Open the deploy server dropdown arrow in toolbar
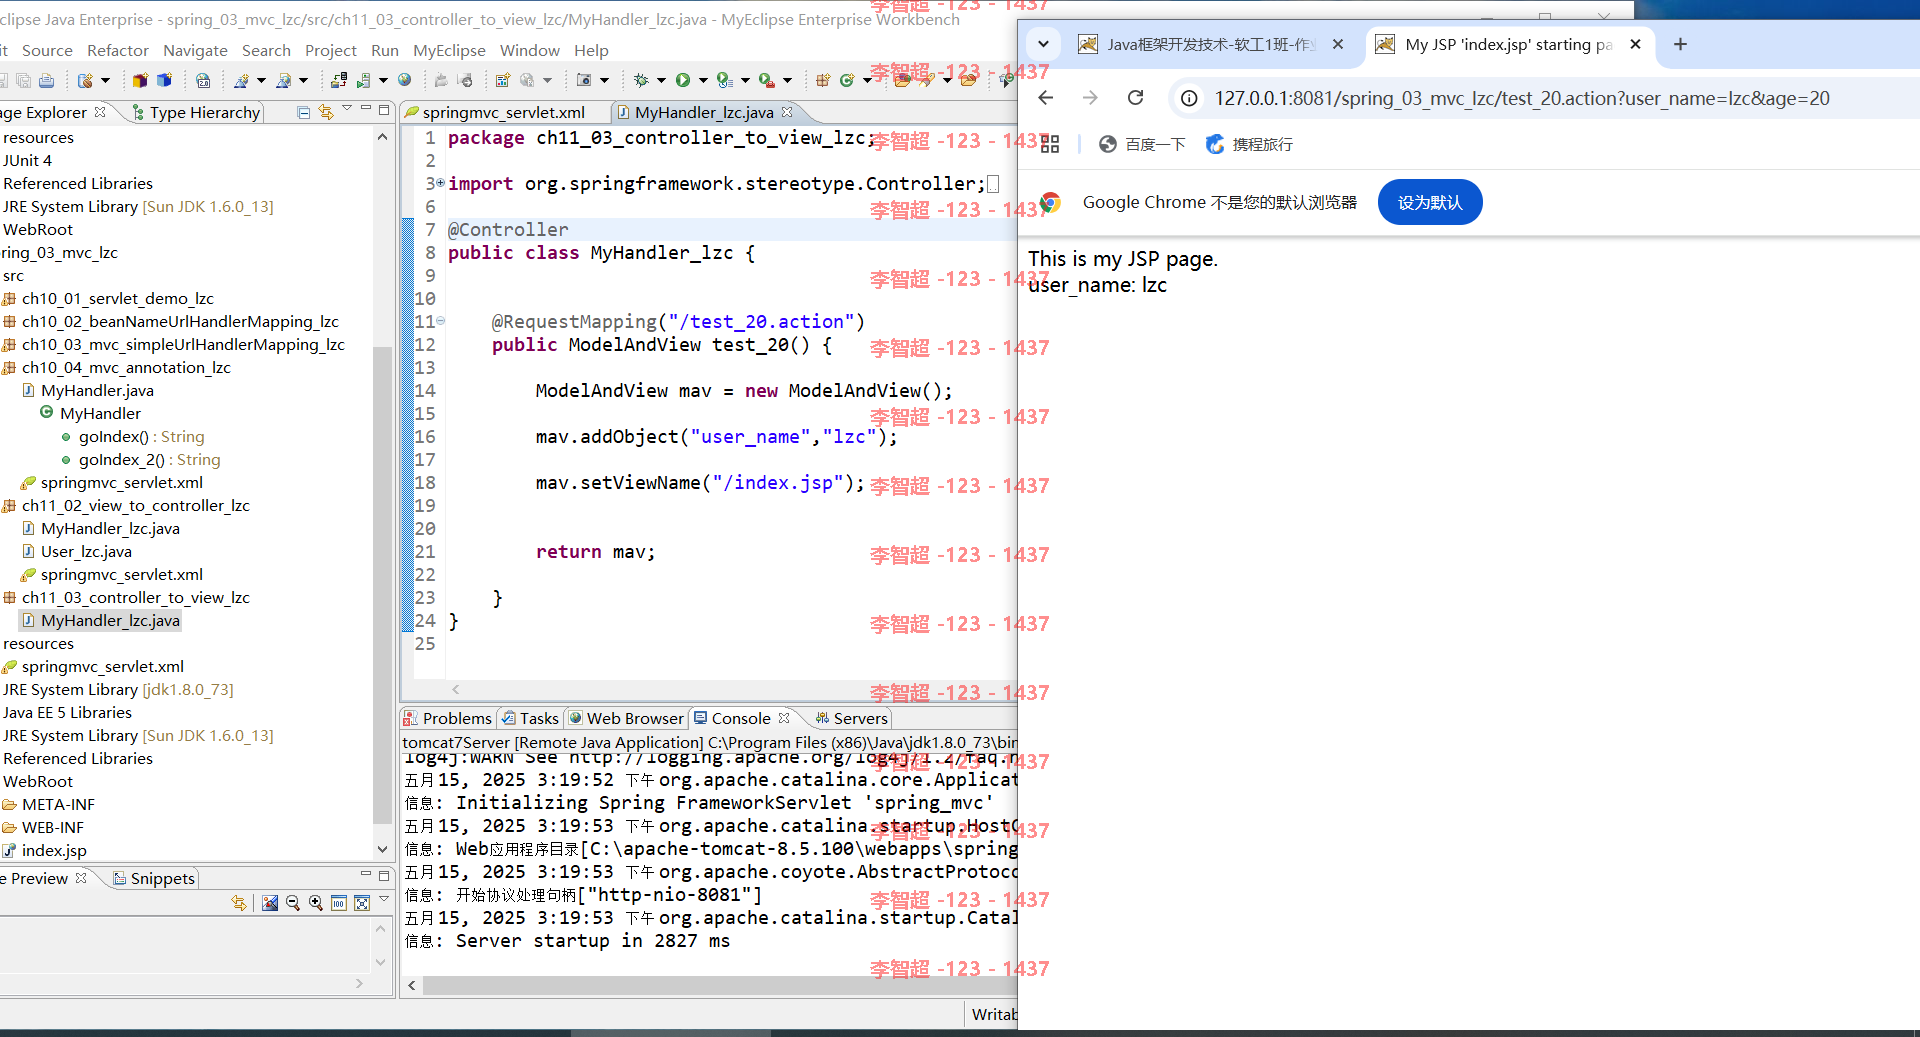This screenshot has height=1037, width=1920. point(383,81)
